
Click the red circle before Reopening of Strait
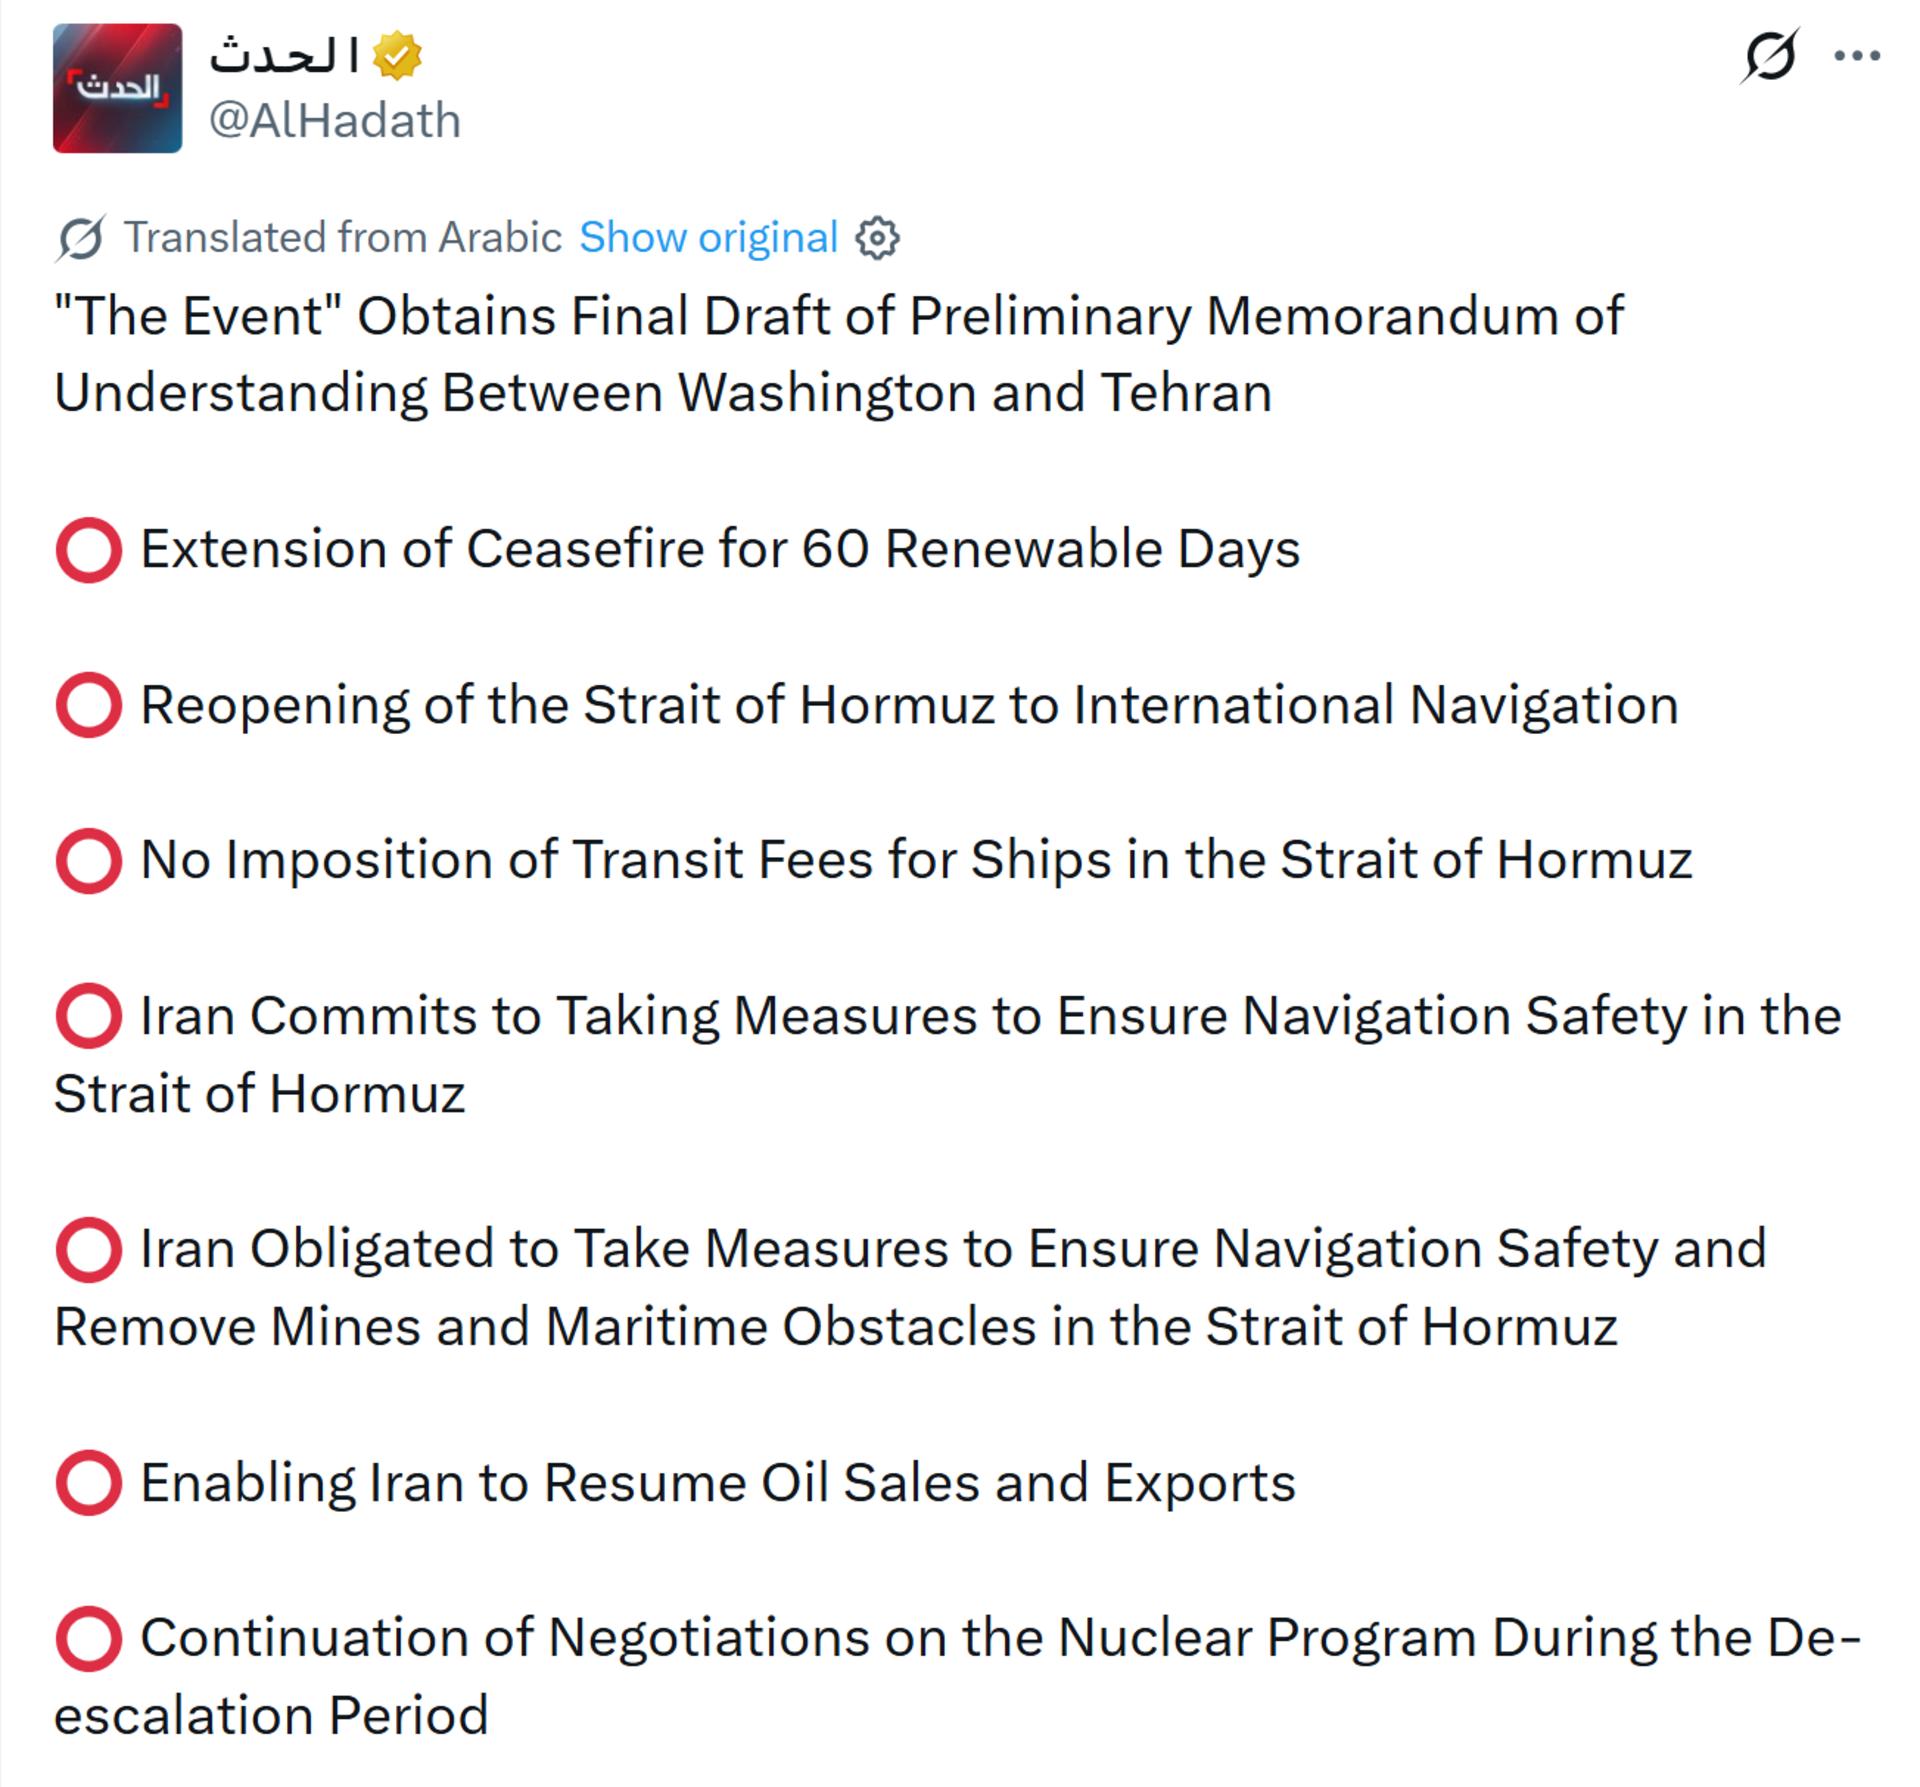click(89, 705)
